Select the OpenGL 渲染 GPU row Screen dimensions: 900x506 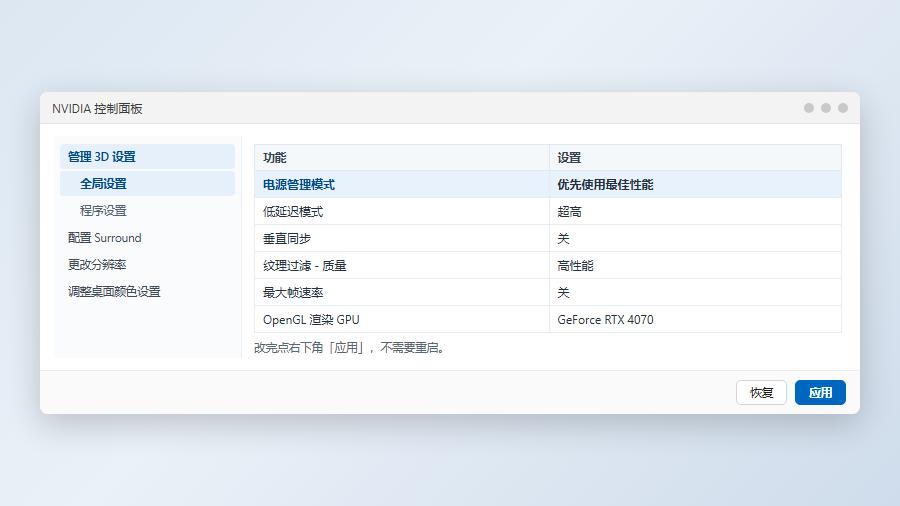coord(548,319)
